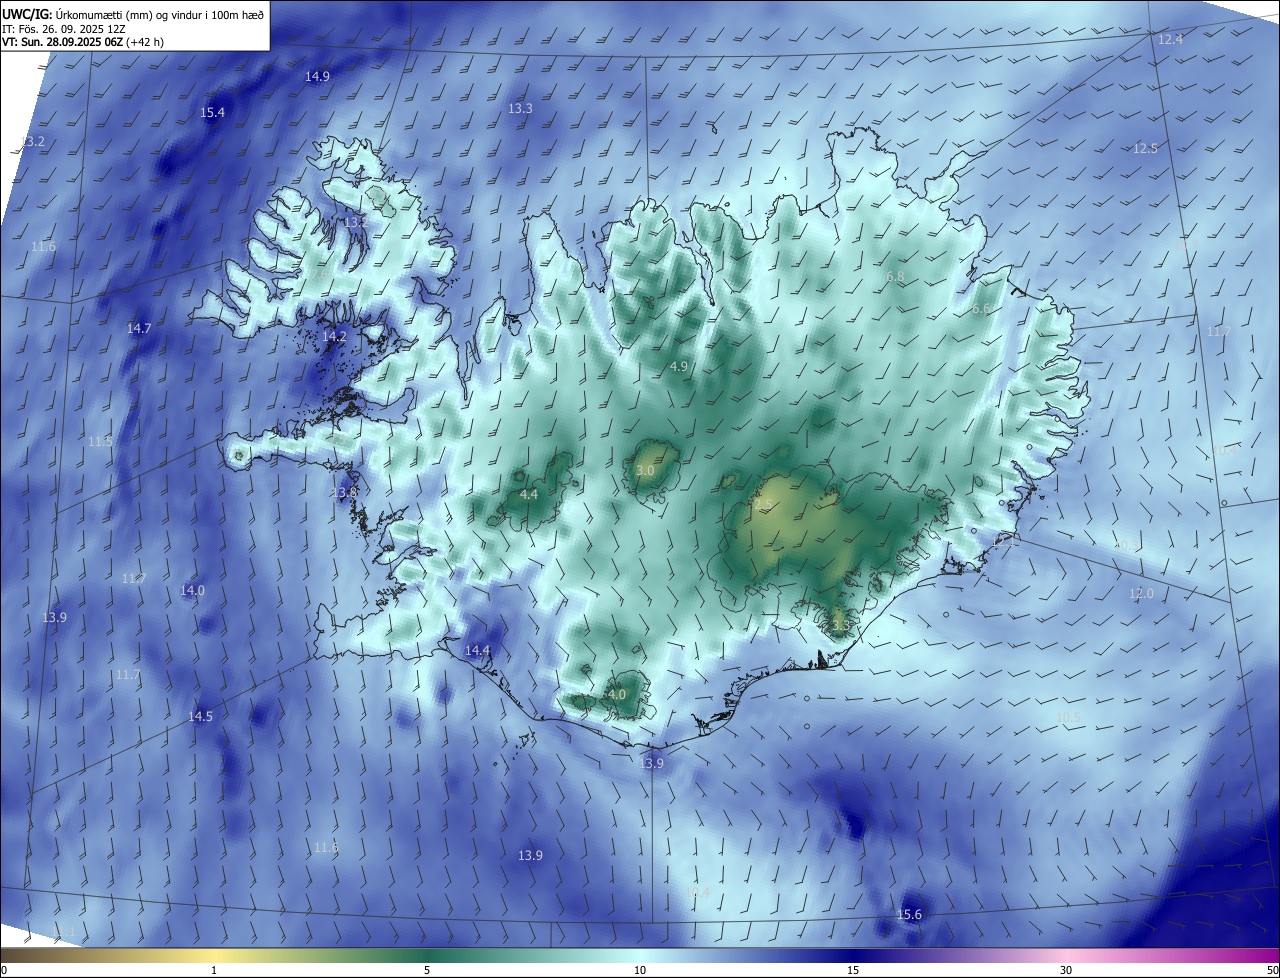Click the 4.0 value label
Image resolution: width=1280 pixels, height=978 pixels.
(x=617, y=694)
